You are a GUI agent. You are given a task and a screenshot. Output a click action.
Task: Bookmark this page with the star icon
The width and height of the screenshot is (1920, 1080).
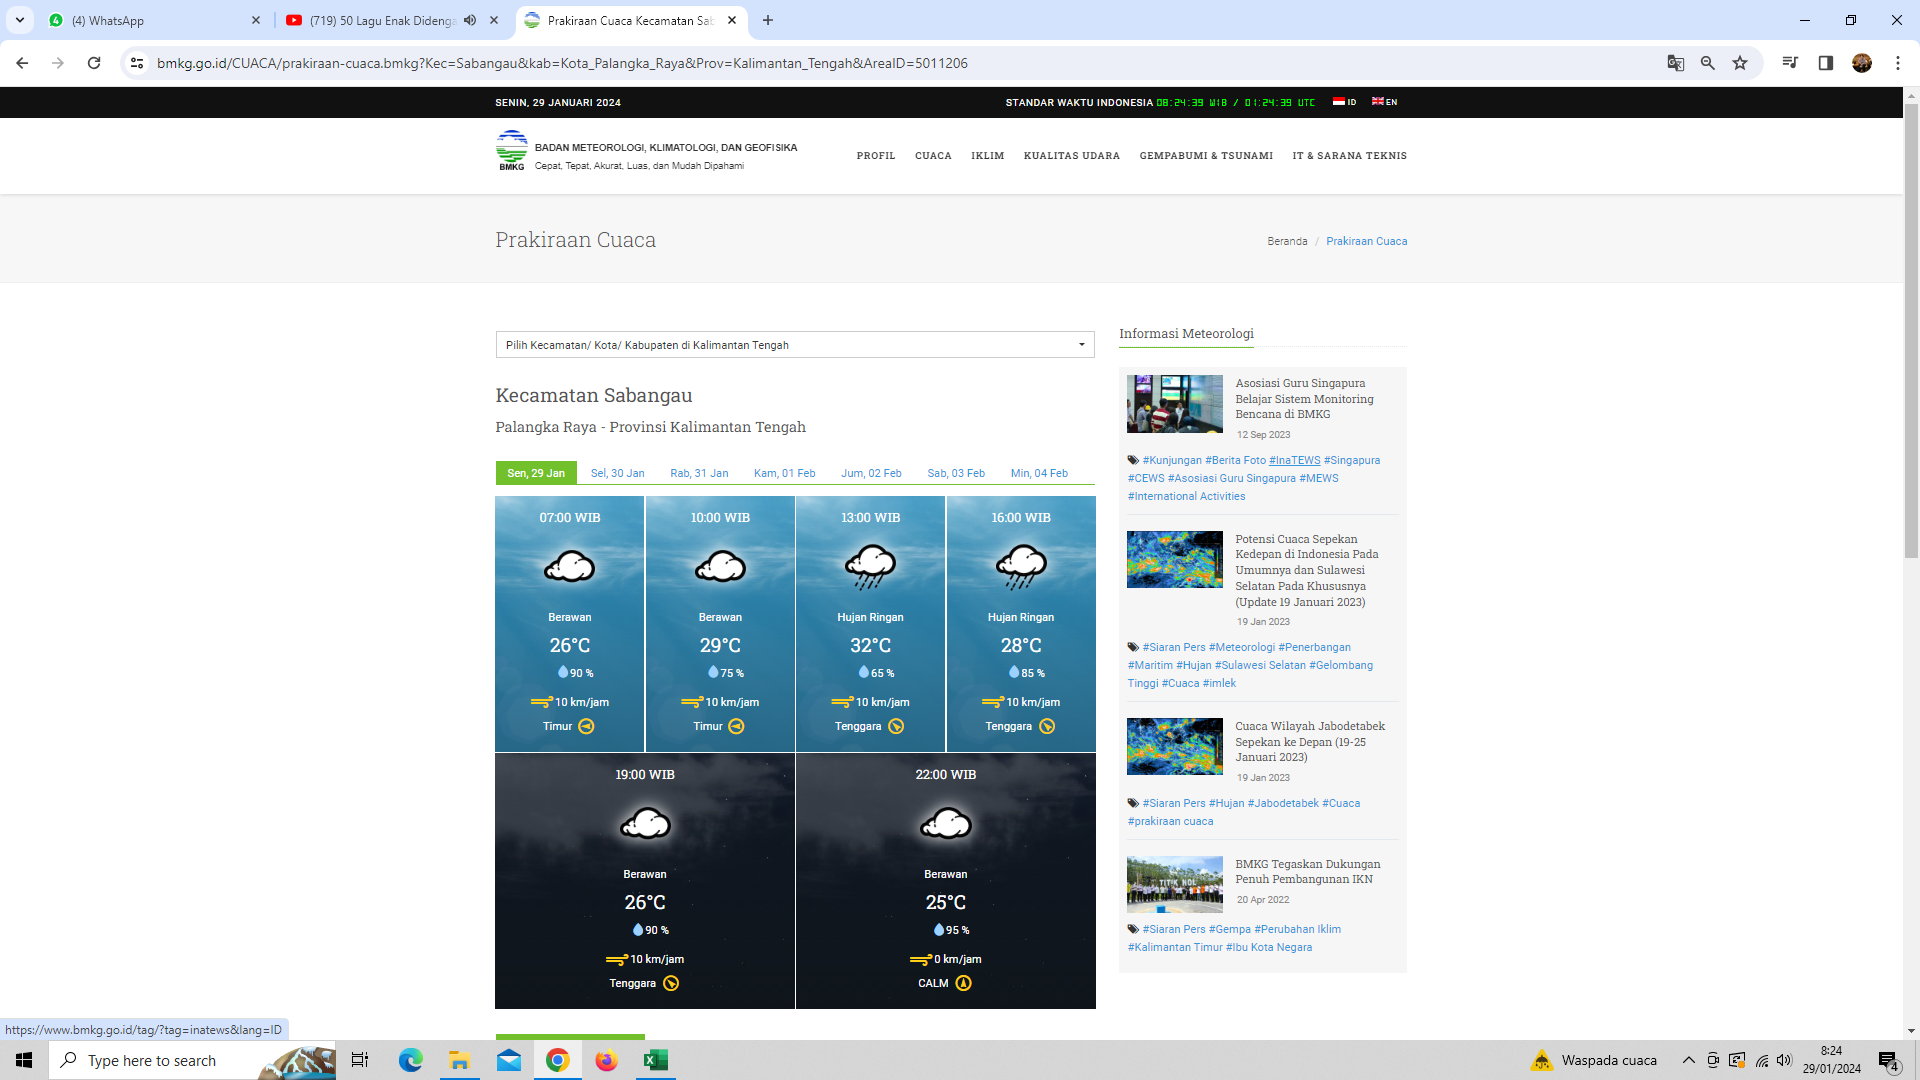pos(1740,63)
